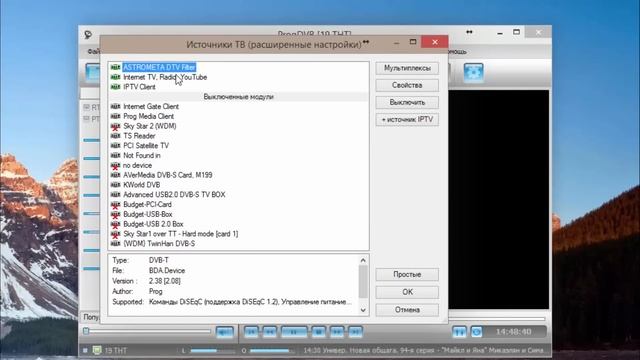Click DVB-T type value in details

coord(159,260)
